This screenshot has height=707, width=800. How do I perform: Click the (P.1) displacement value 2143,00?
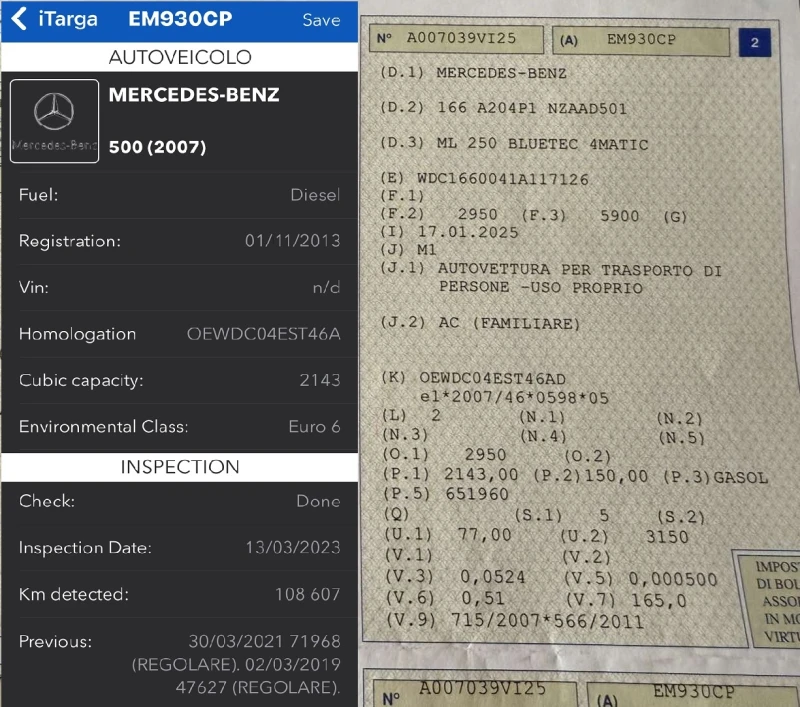pos(481,474)
